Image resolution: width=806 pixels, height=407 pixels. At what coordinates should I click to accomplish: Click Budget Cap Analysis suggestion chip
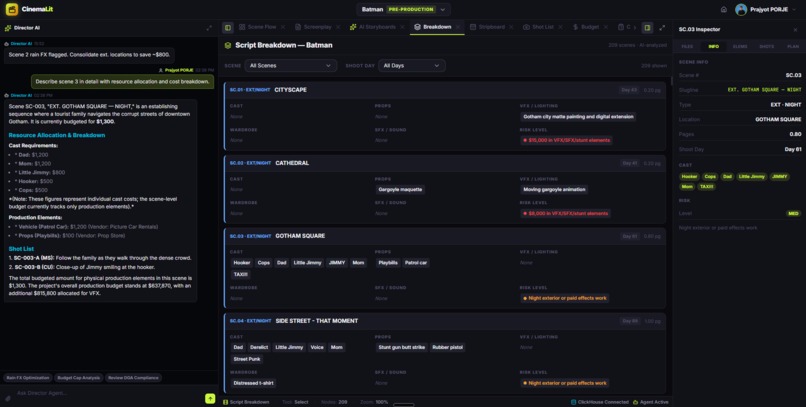(x=78, y=378)
